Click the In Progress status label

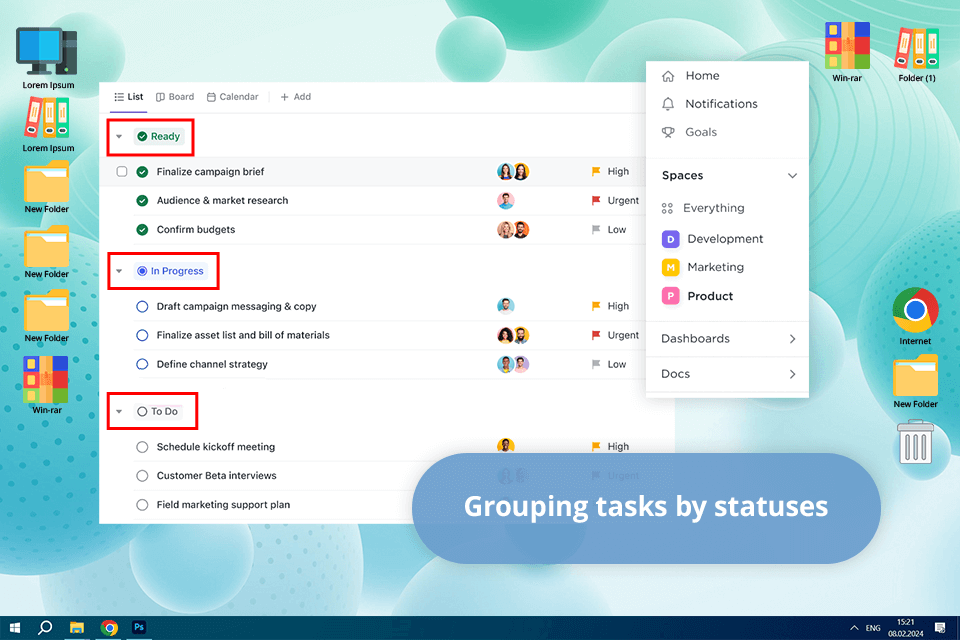coord(171,271)
